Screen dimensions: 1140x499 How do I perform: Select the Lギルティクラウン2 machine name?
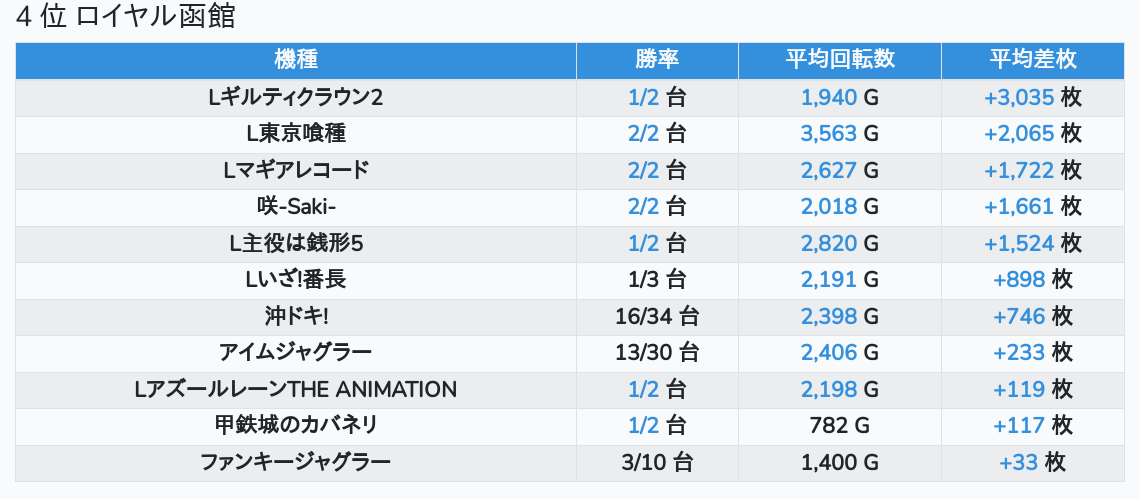pyautogui.click(x=295, y=97)
